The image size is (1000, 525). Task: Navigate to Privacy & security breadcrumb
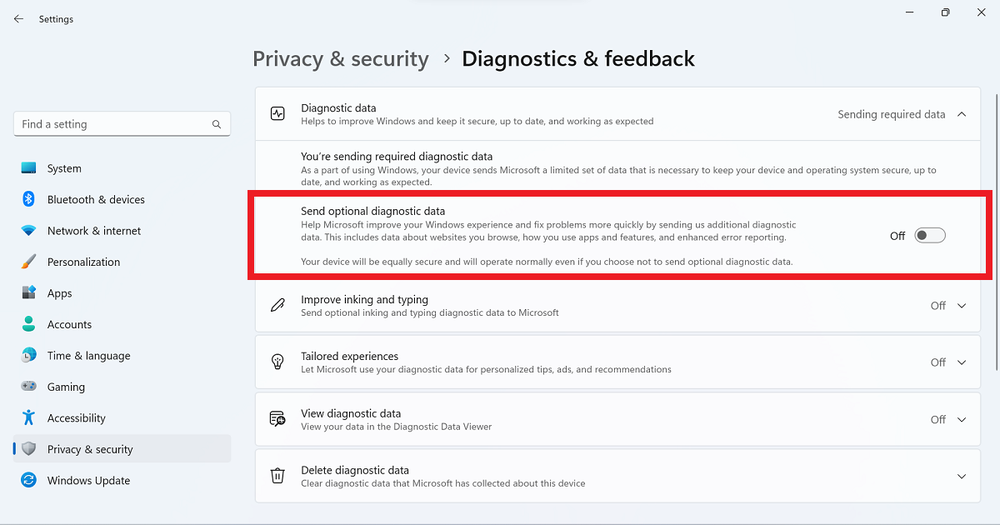(341, 59)
